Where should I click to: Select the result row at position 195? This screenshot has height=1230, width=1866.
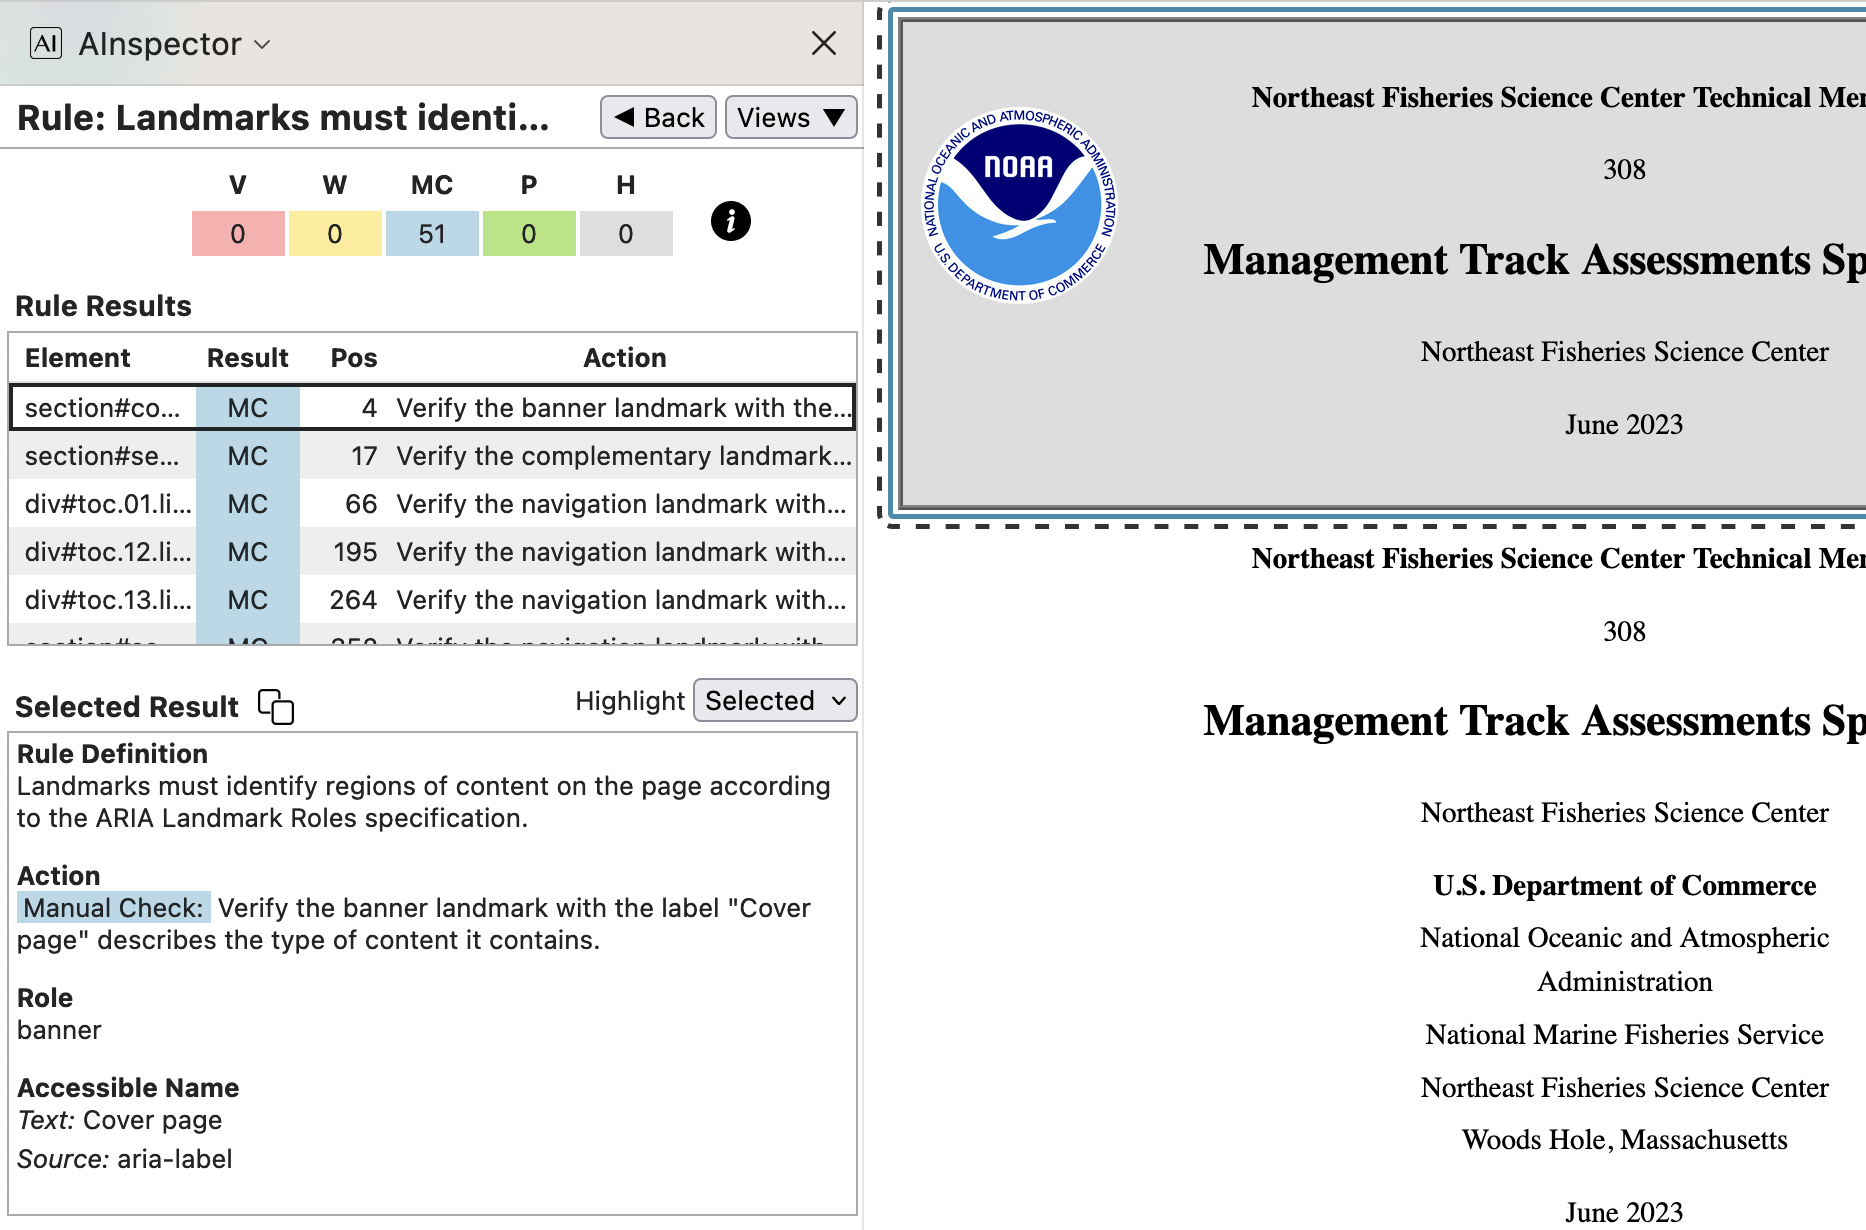(x=432, y=552)
